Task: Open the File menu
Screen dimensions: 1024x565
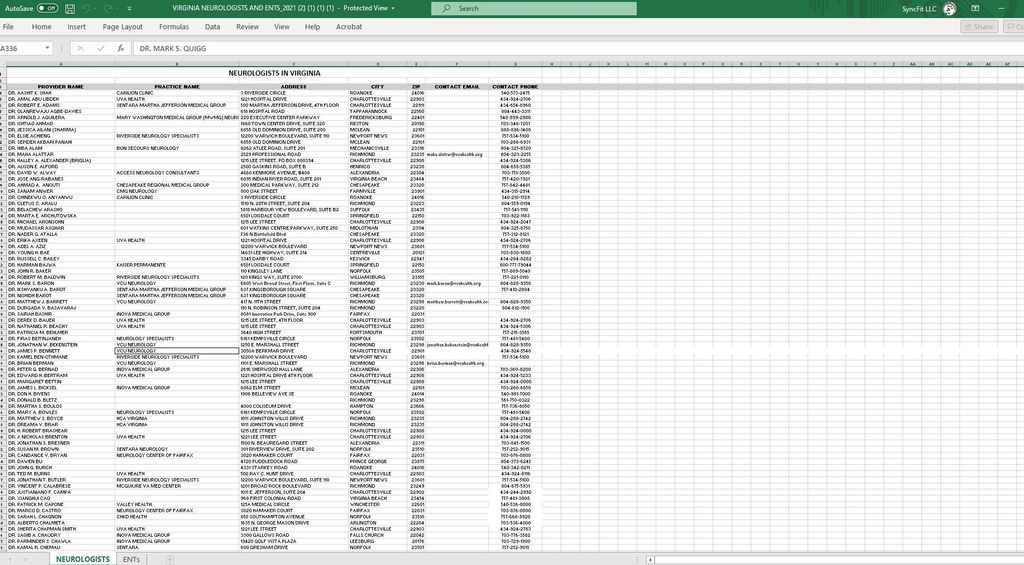Action: click(x=8, y=27)
